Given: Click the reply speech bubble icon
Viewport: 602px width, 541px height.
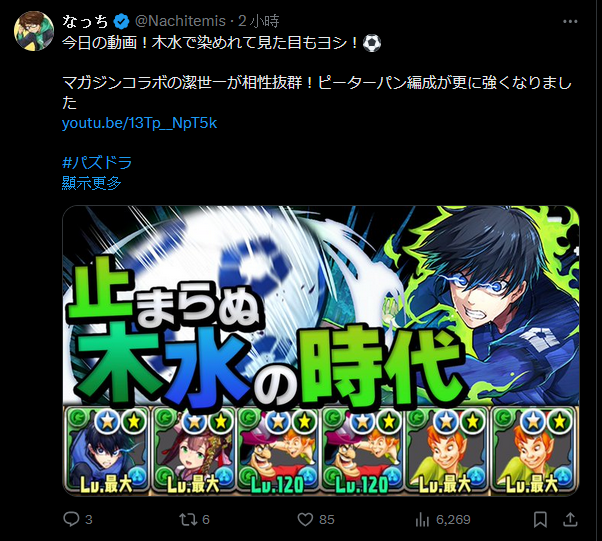Looking at the screenshot, I should click(x=71, y=519).
